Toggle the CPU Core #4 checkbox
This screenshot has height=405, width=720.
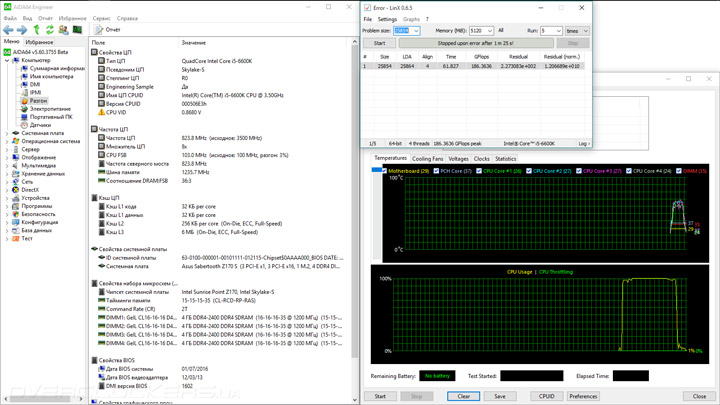(629, 171)
